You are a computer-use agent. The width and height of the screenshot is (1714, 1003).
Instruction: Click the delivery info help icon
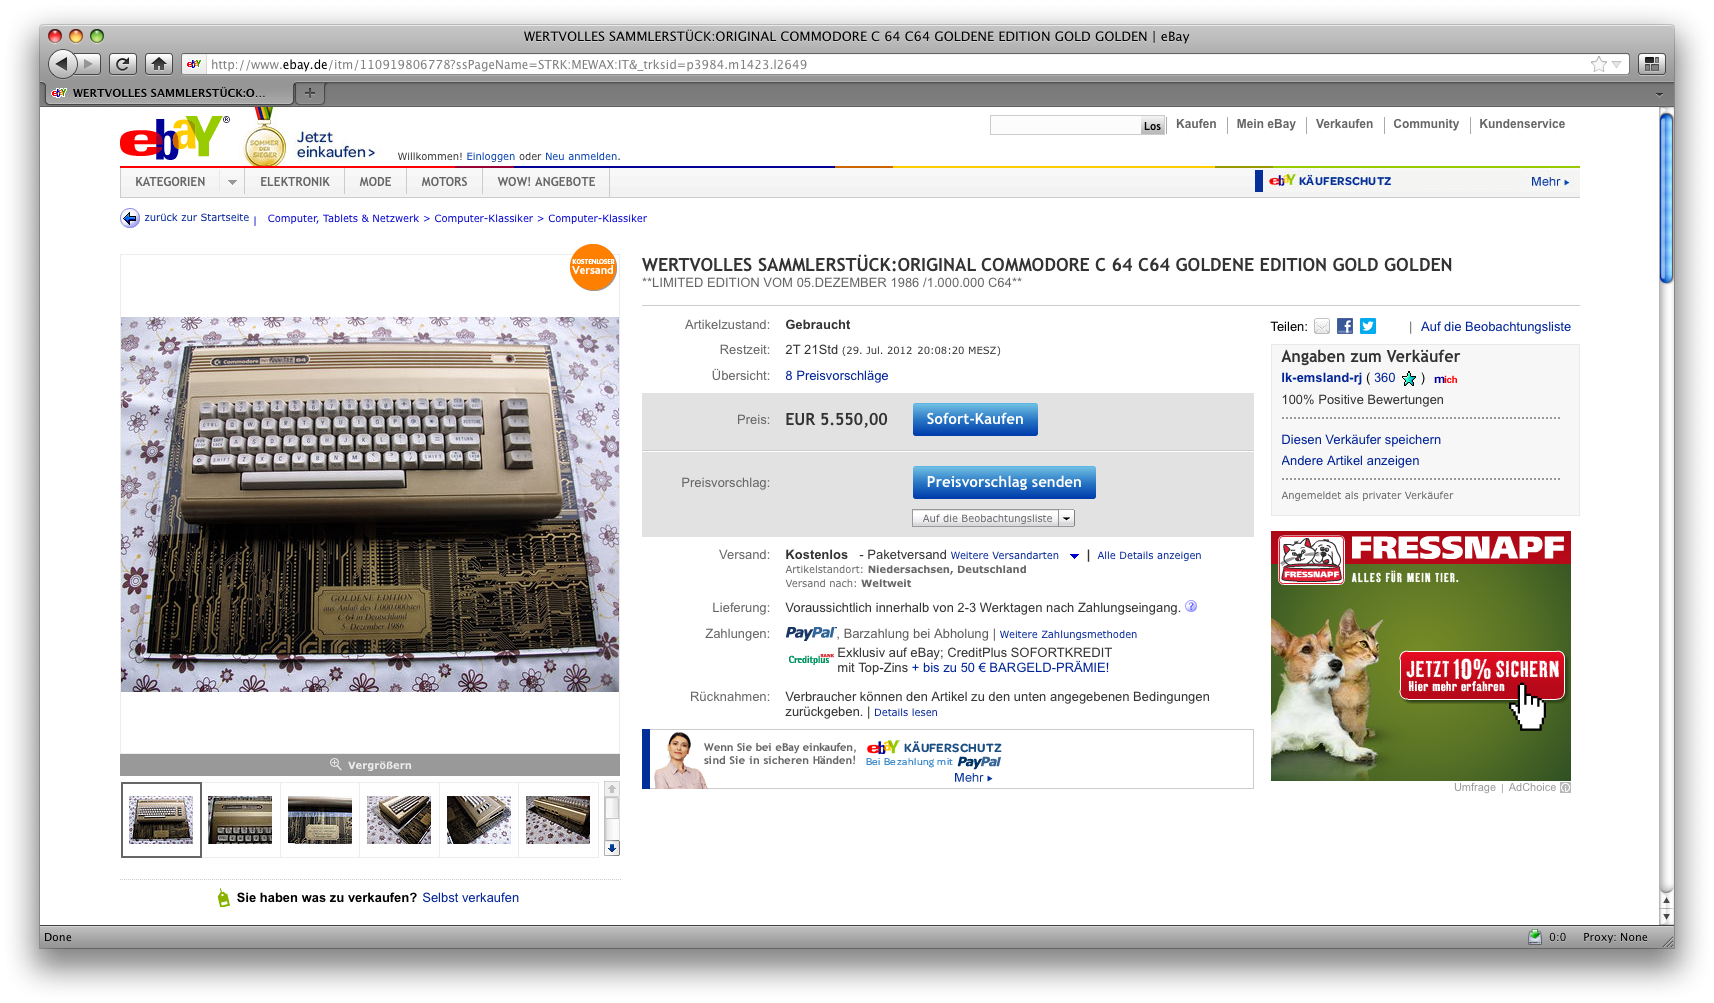(x=1191, y=606)
